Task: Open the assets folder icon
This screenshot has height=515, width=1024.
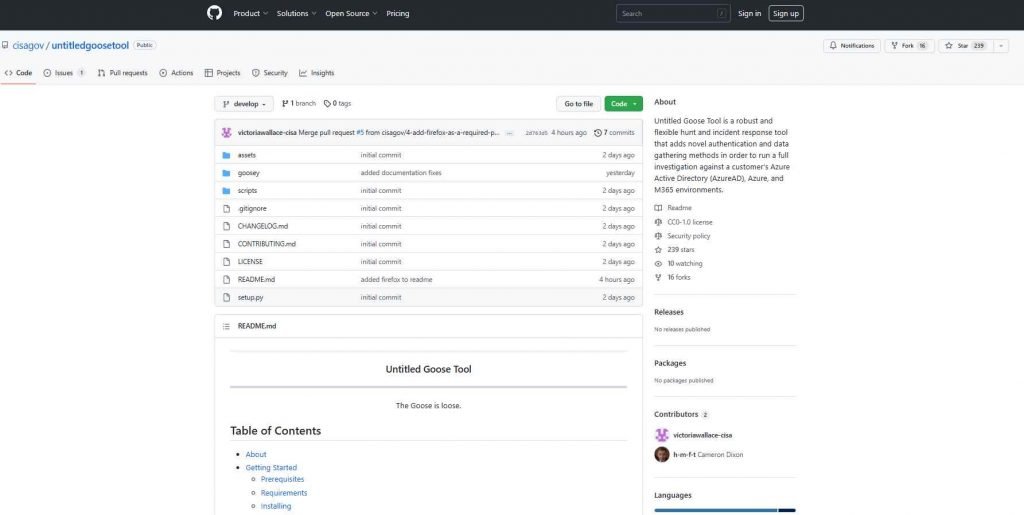Action: [227, 155]
